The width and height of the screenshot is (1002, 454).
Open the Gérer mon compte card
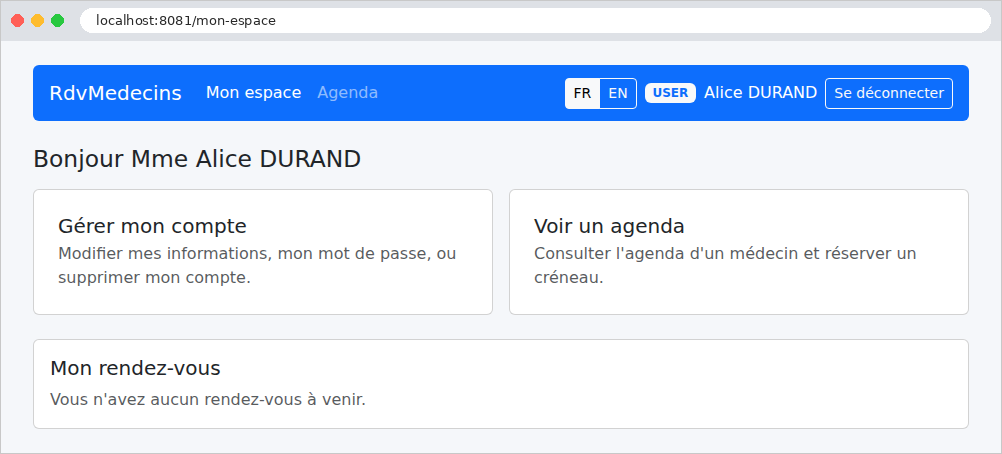point(263,252)
